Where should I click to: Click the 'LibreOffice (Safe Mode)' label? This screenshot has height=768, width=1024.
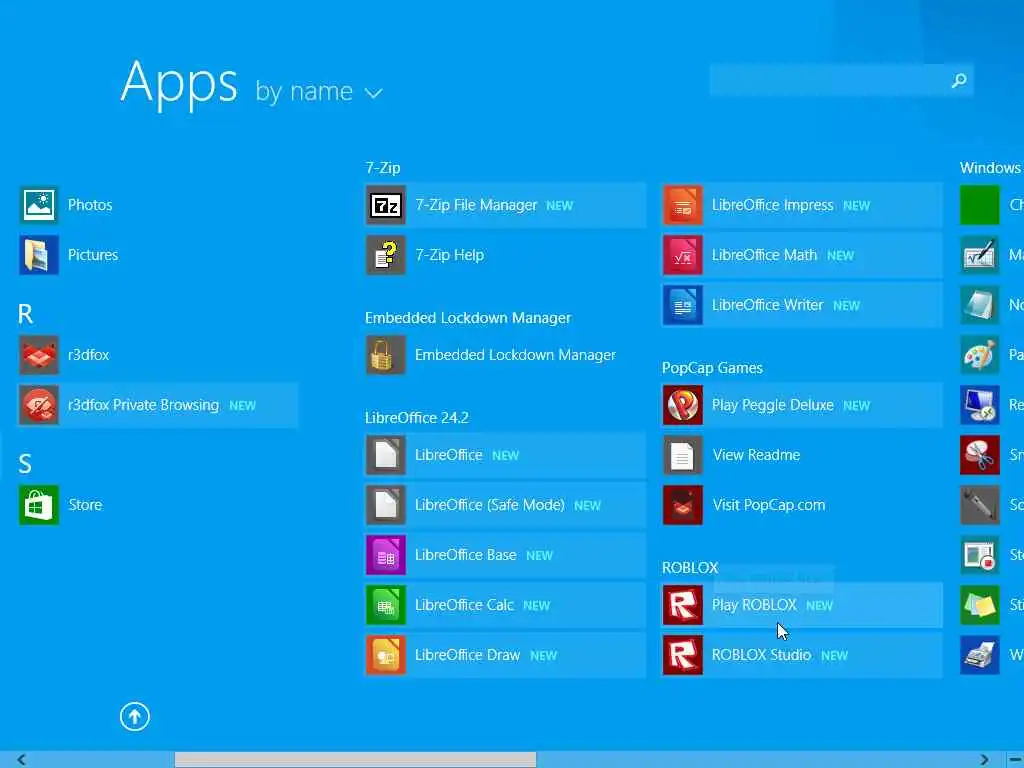point(490,505)
